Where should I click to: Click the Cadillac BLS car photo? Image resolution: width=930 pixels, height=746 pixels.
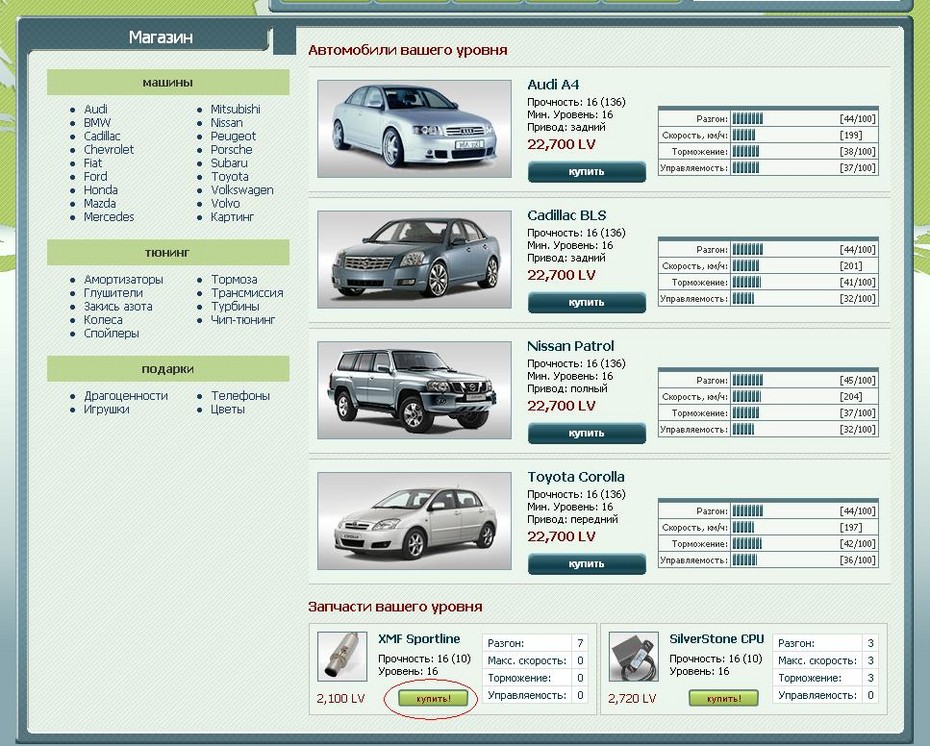[x=415, y=260]
